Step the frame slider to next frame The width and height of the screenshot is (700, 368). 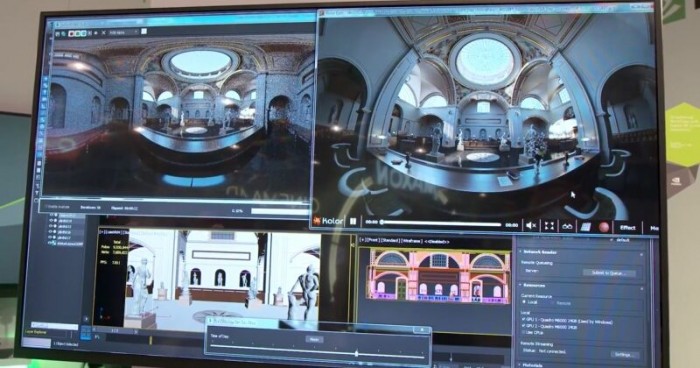[135, 332]
